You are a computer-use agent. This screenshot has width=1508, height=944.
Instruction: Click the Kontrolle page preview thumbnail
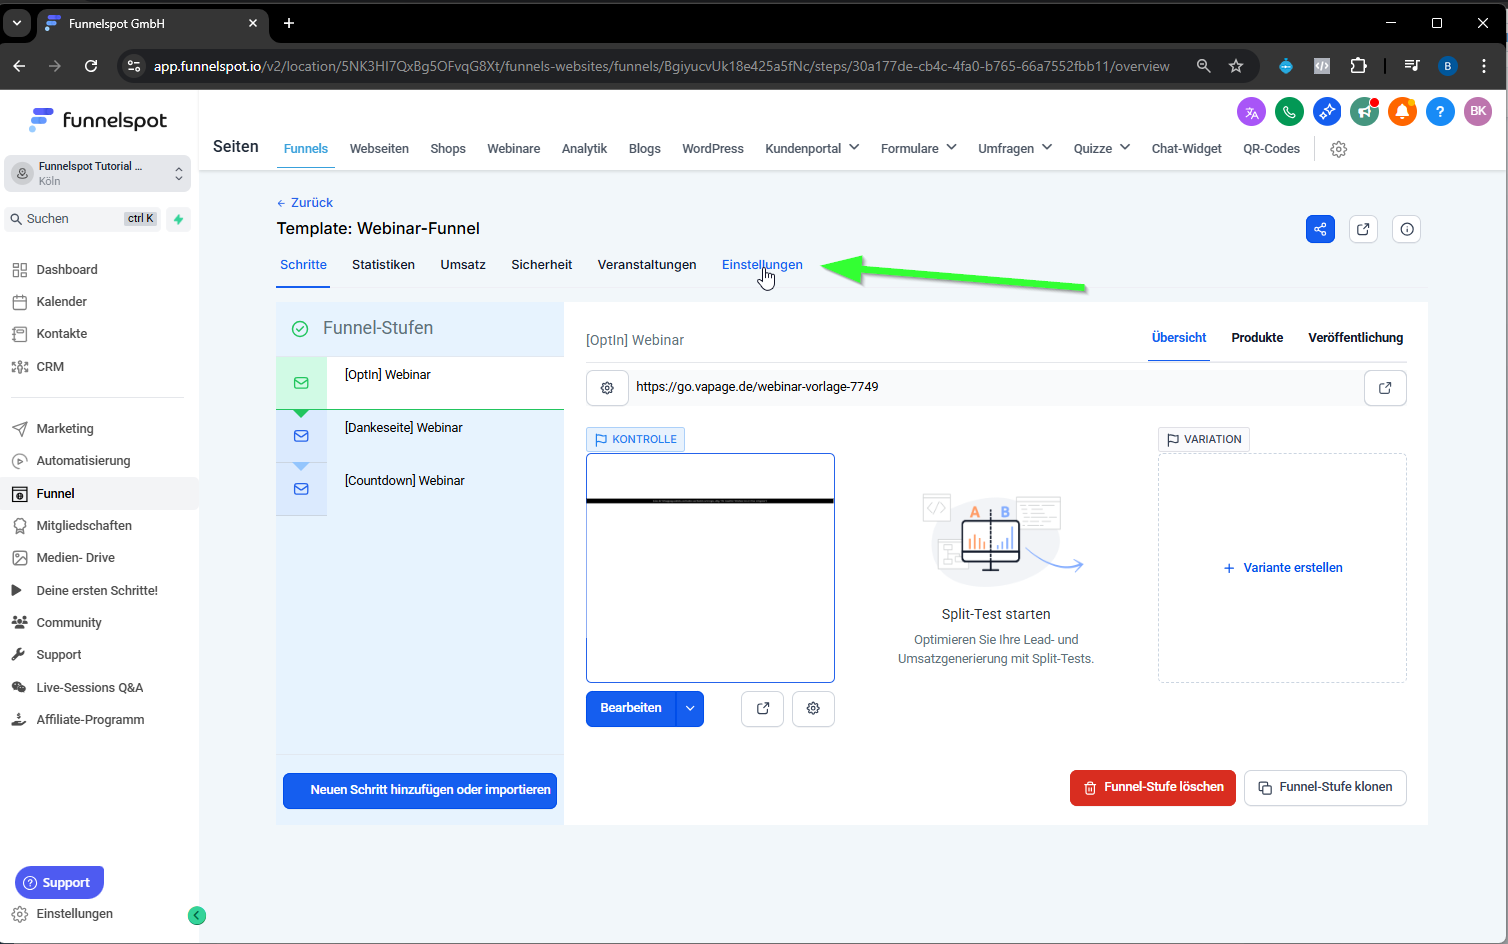(710, 568)
